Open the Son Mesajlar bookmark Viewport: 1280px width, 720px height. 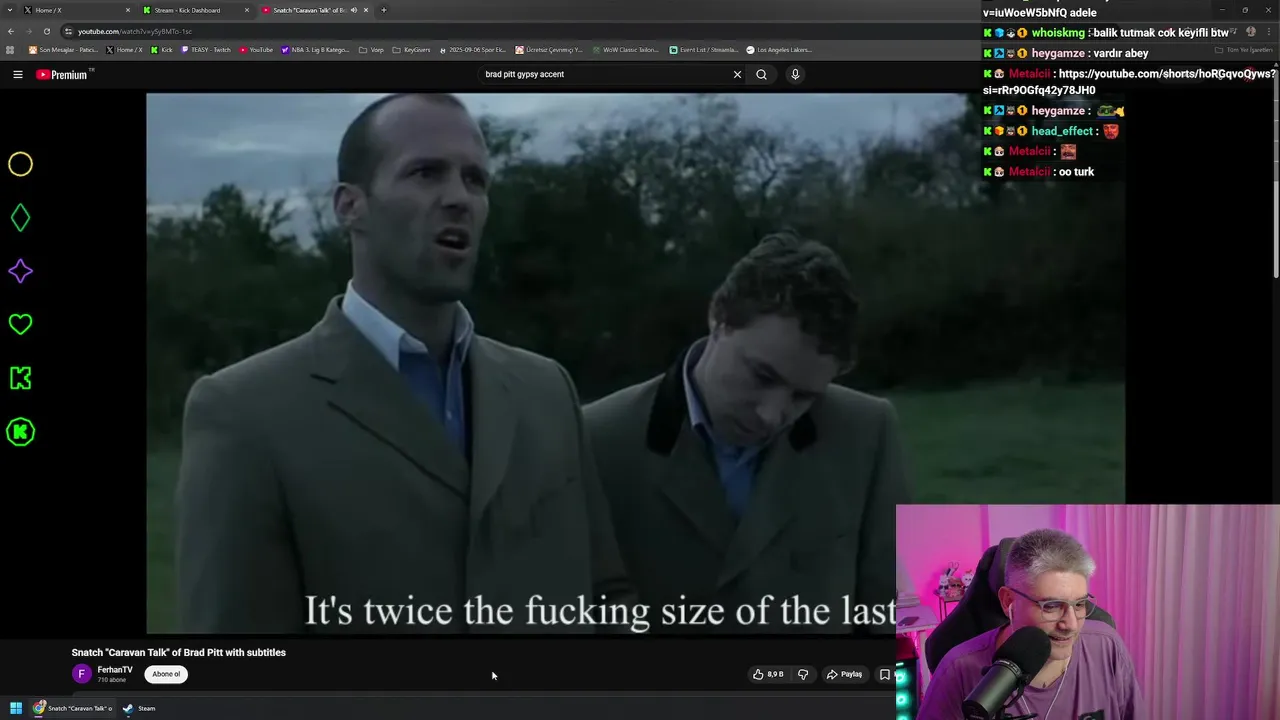(63, 49)
